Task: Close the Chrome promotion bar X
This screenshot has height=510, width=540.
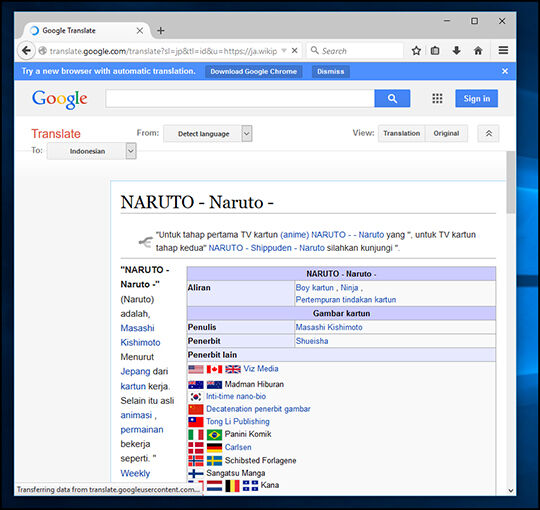Action: pyautogui.click(x=505, y=71)
